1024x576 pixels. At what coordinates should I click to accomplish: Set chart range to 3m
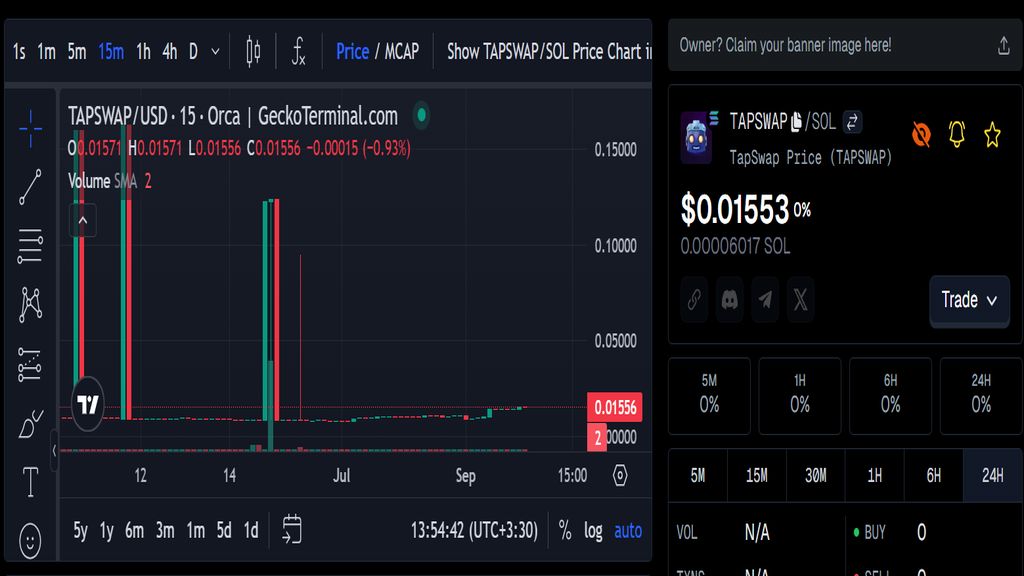[x=165, y=530]
